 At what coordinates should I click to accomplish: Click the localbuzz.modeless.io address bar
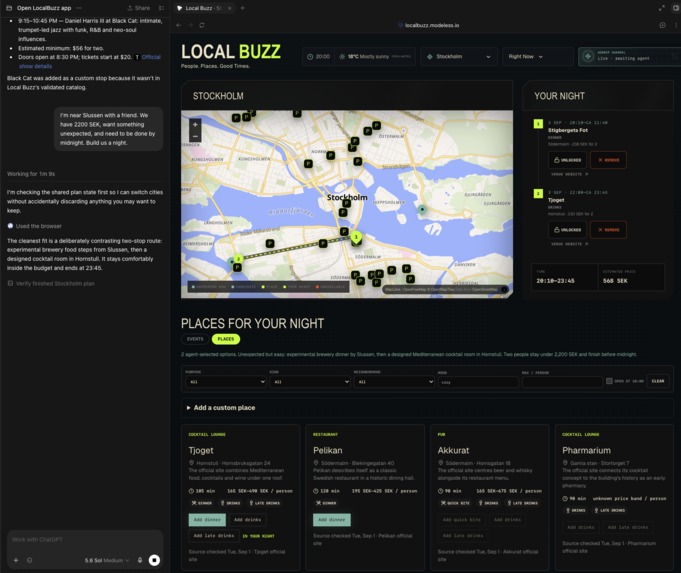click(428, 25)
